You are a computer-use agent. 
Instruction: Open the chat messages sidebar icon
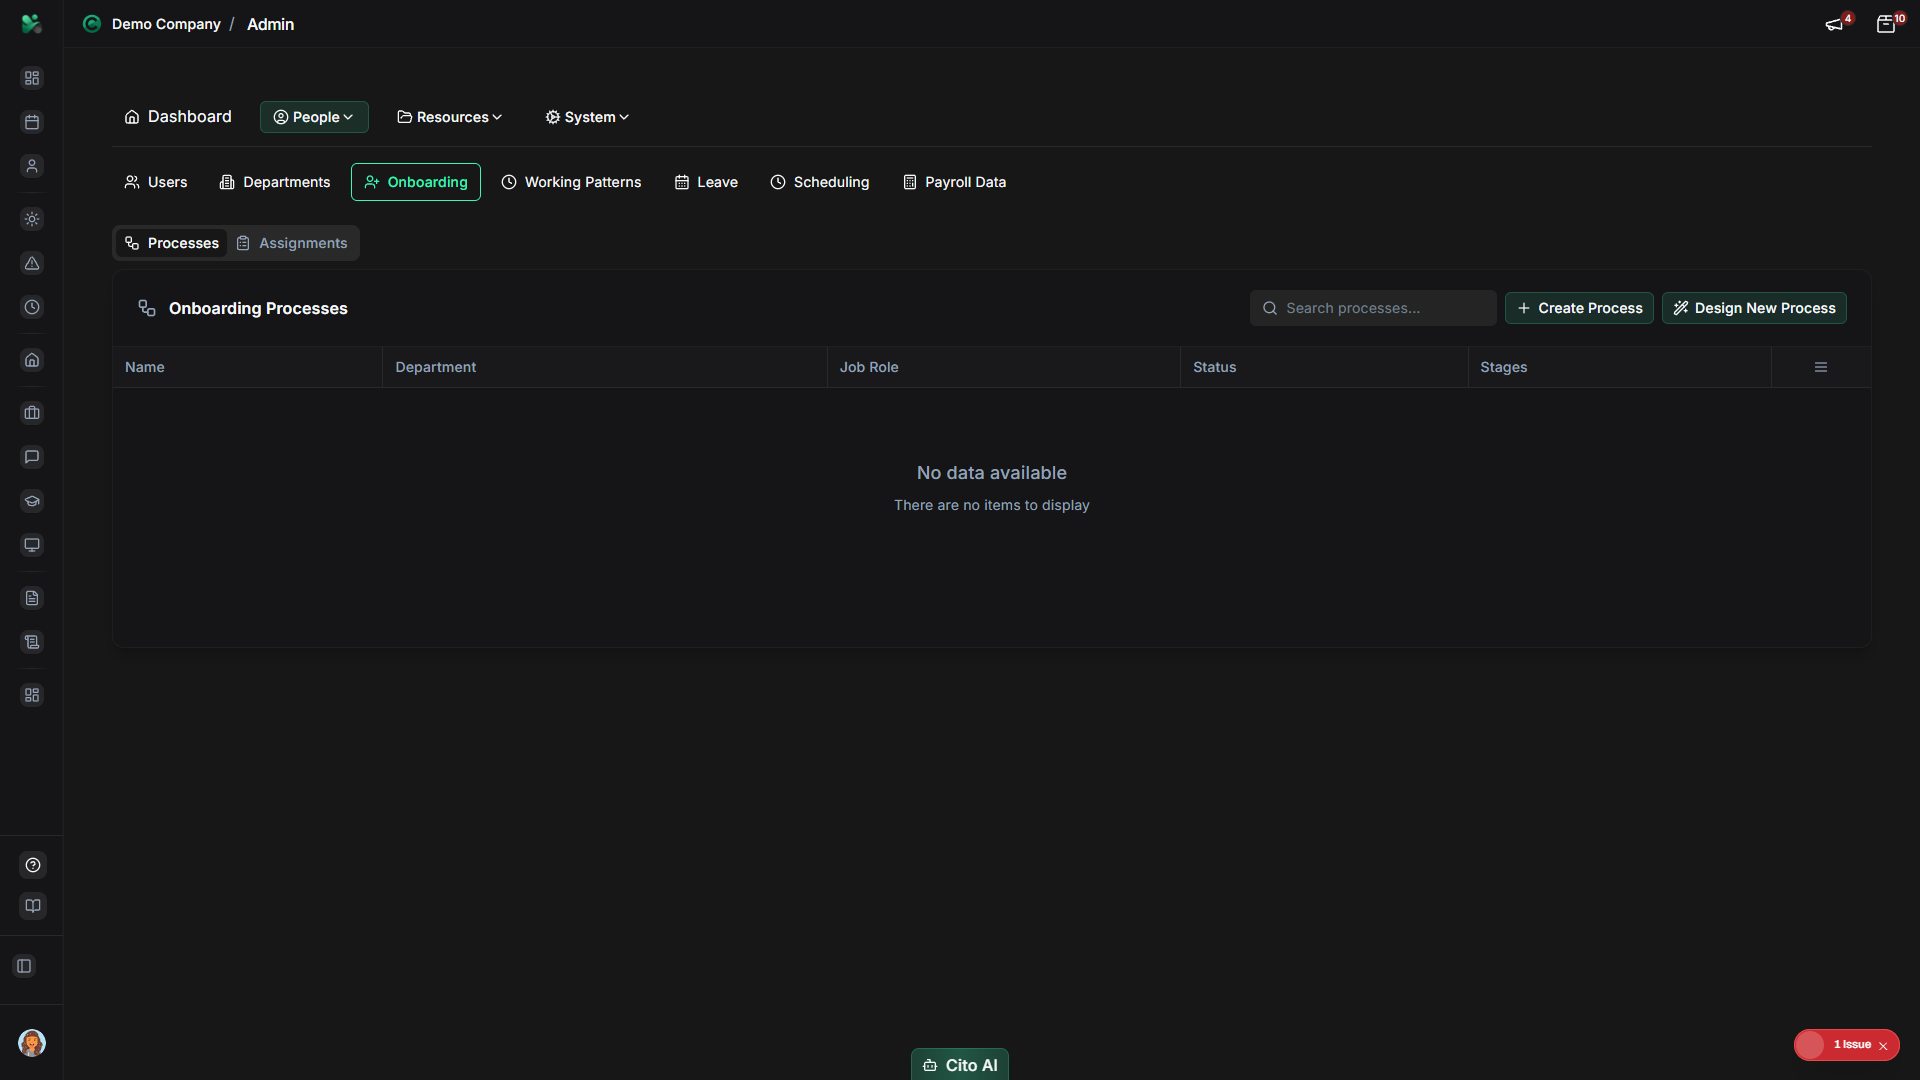32,457
